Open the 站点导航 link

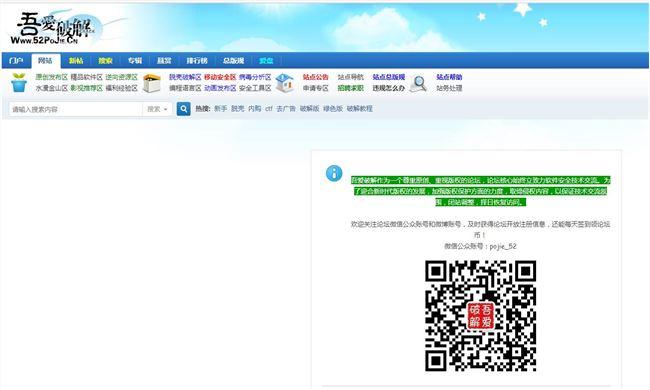(351, 77)
